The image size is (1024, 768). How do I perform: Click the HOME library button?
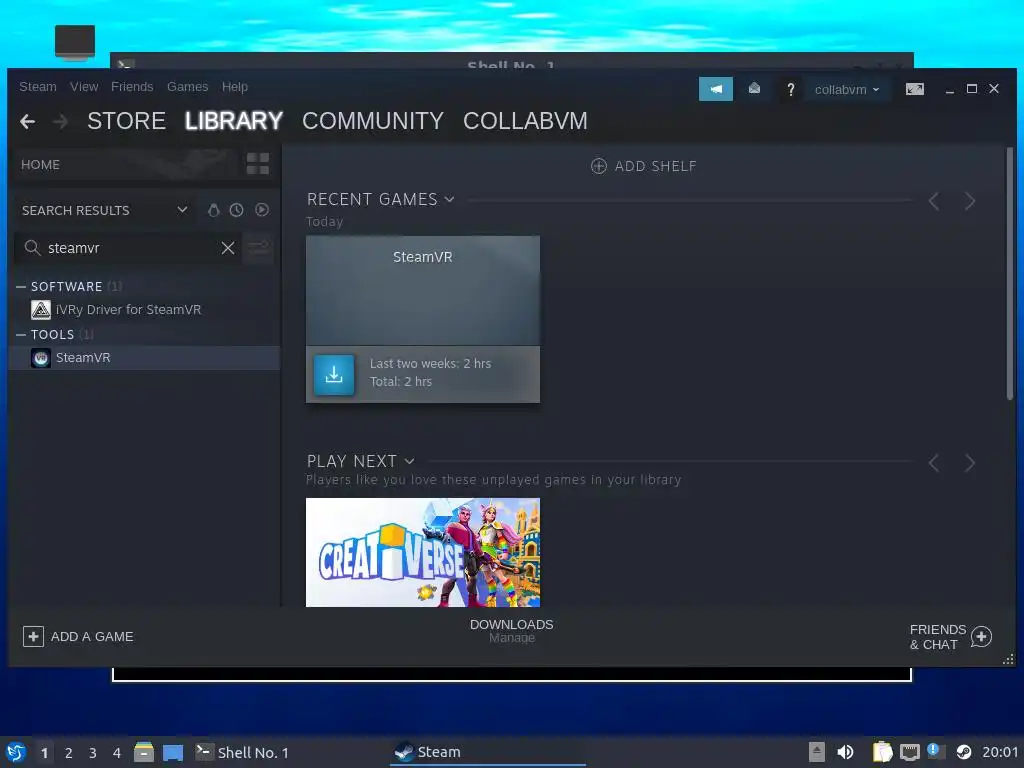pos(124,165)
